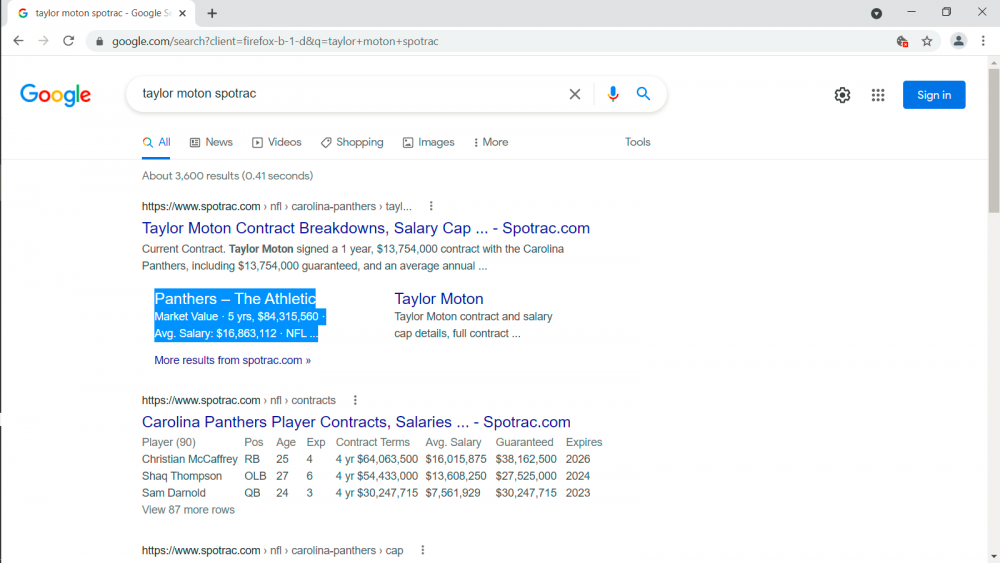Open options for Carolina Panthers contracts result
This screenshot has width=1000, height=563.
(355, 400)
